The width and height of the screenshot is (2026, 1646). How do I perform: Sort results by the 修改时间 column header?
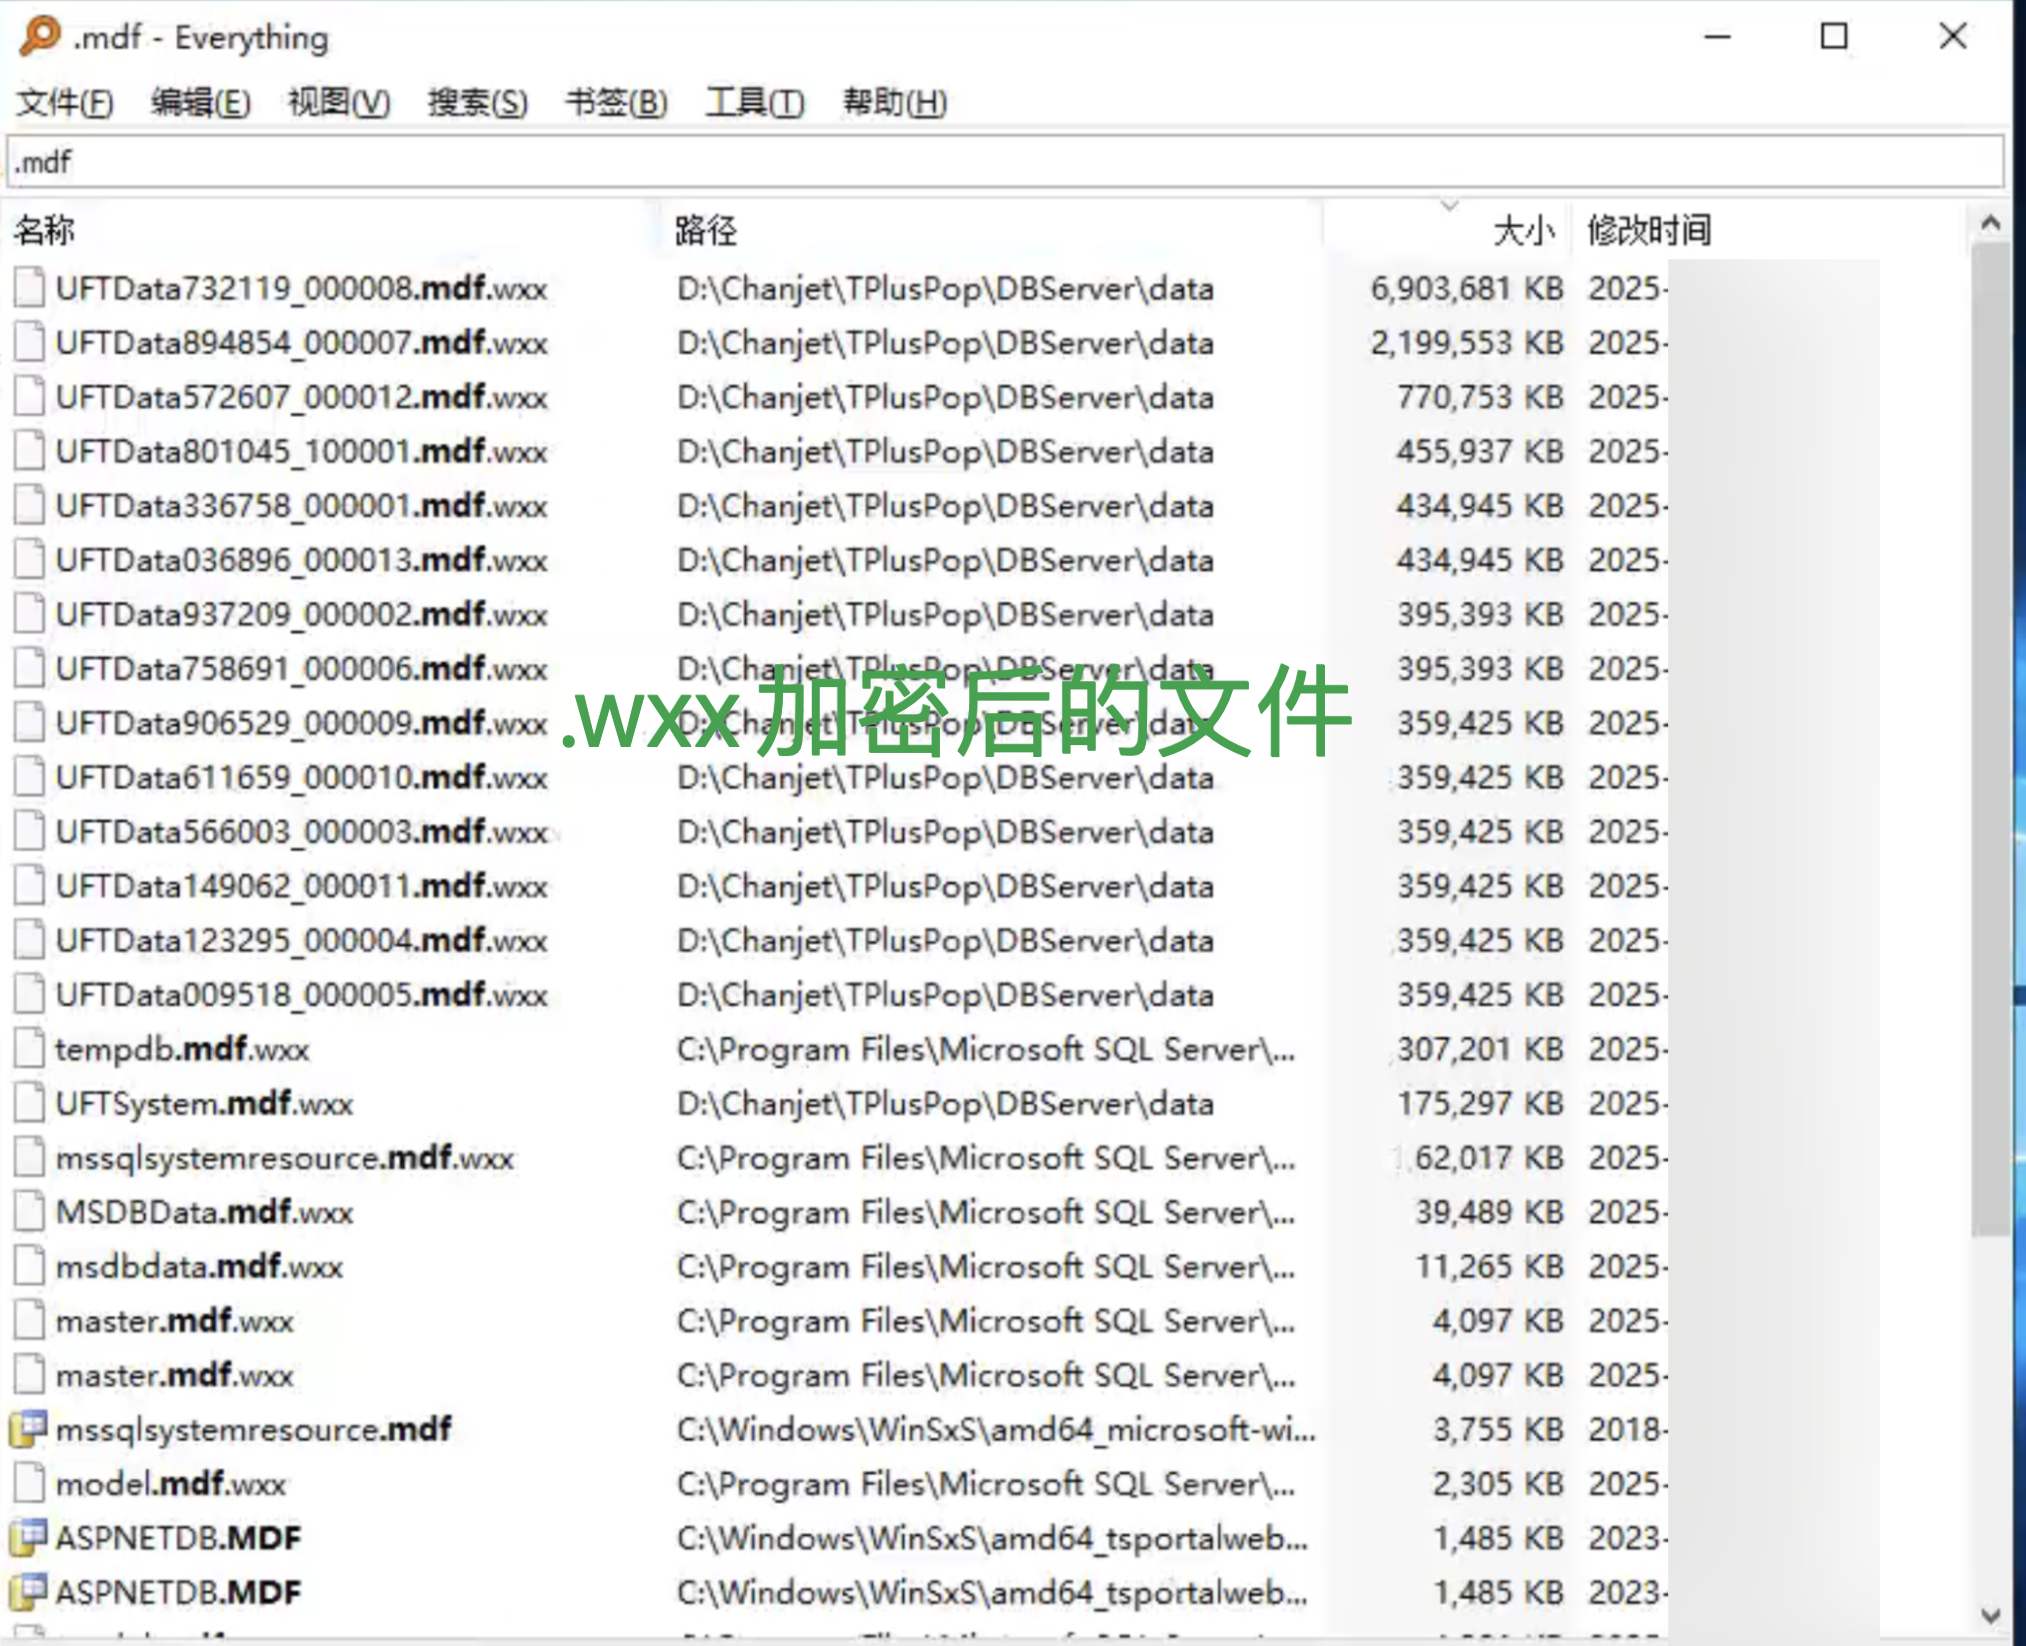(1770, 230)
